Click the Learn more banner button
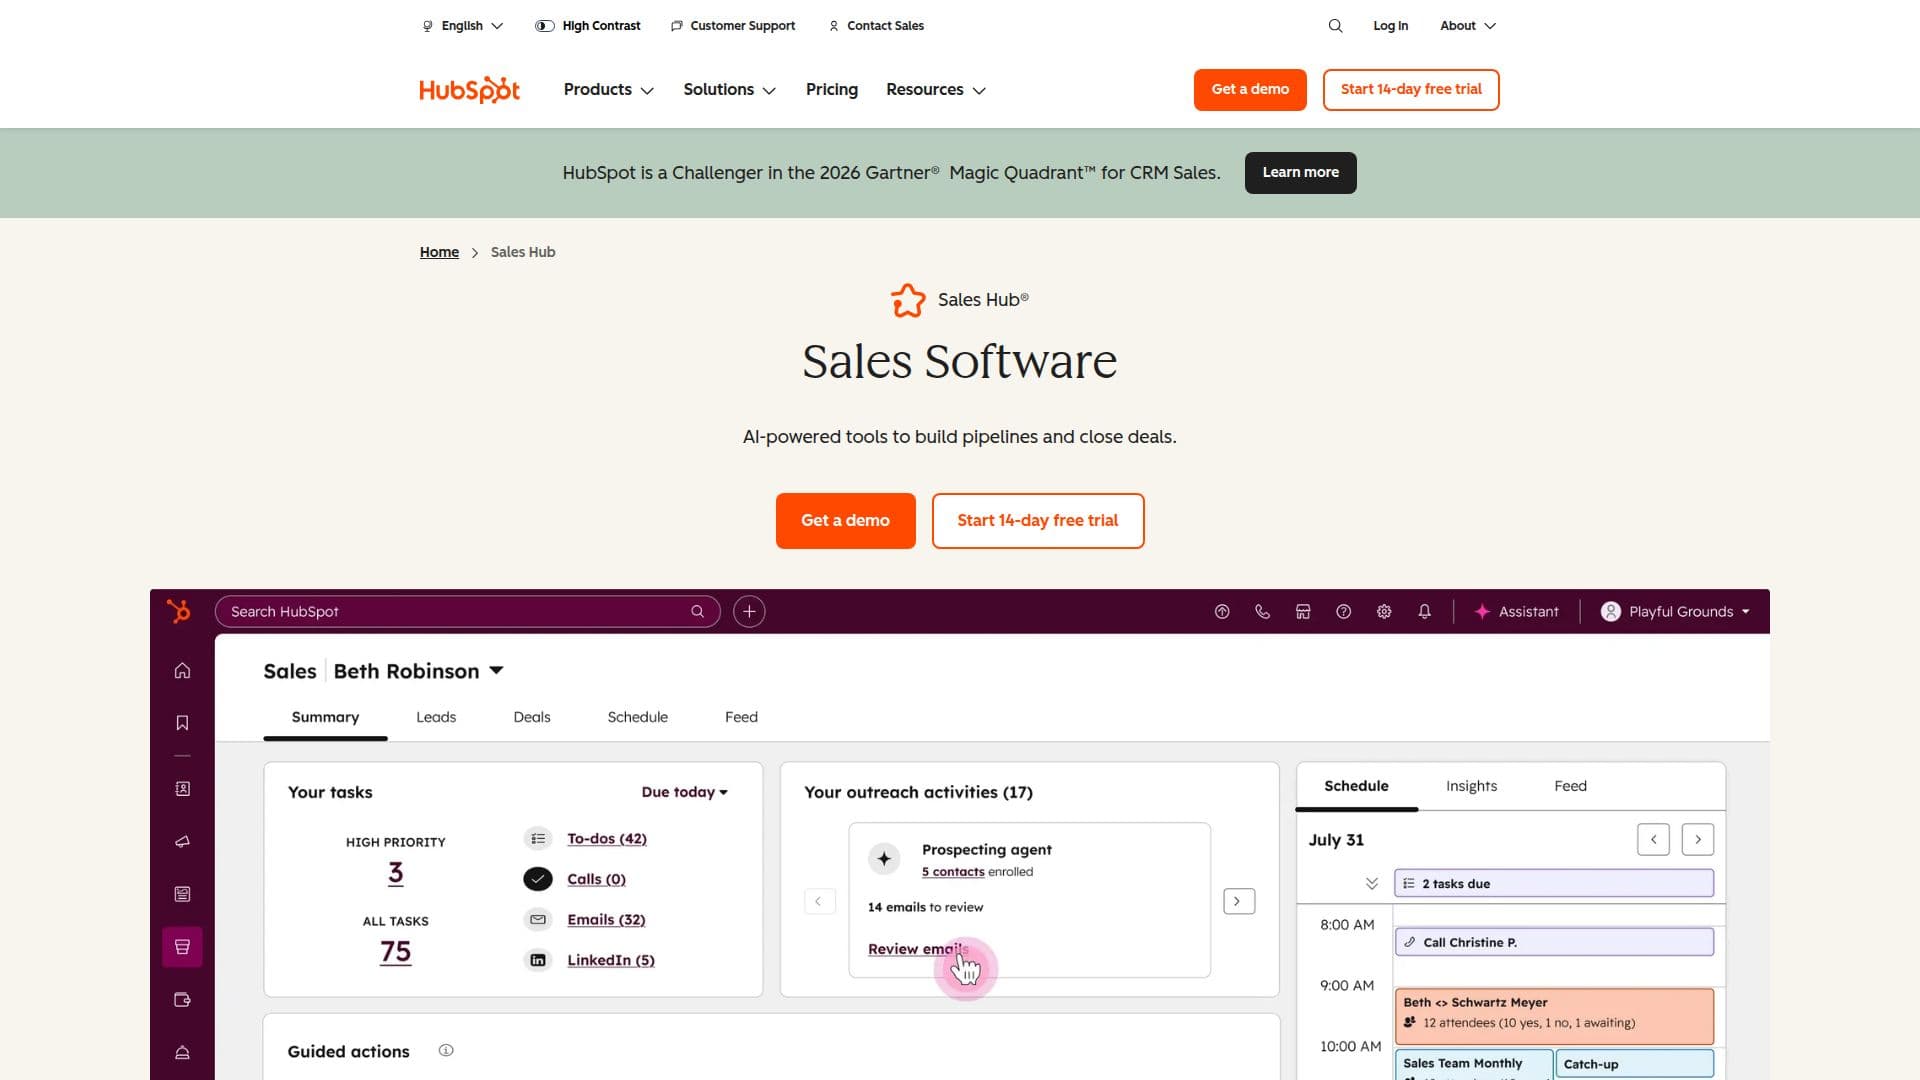 pos(1300,173)
